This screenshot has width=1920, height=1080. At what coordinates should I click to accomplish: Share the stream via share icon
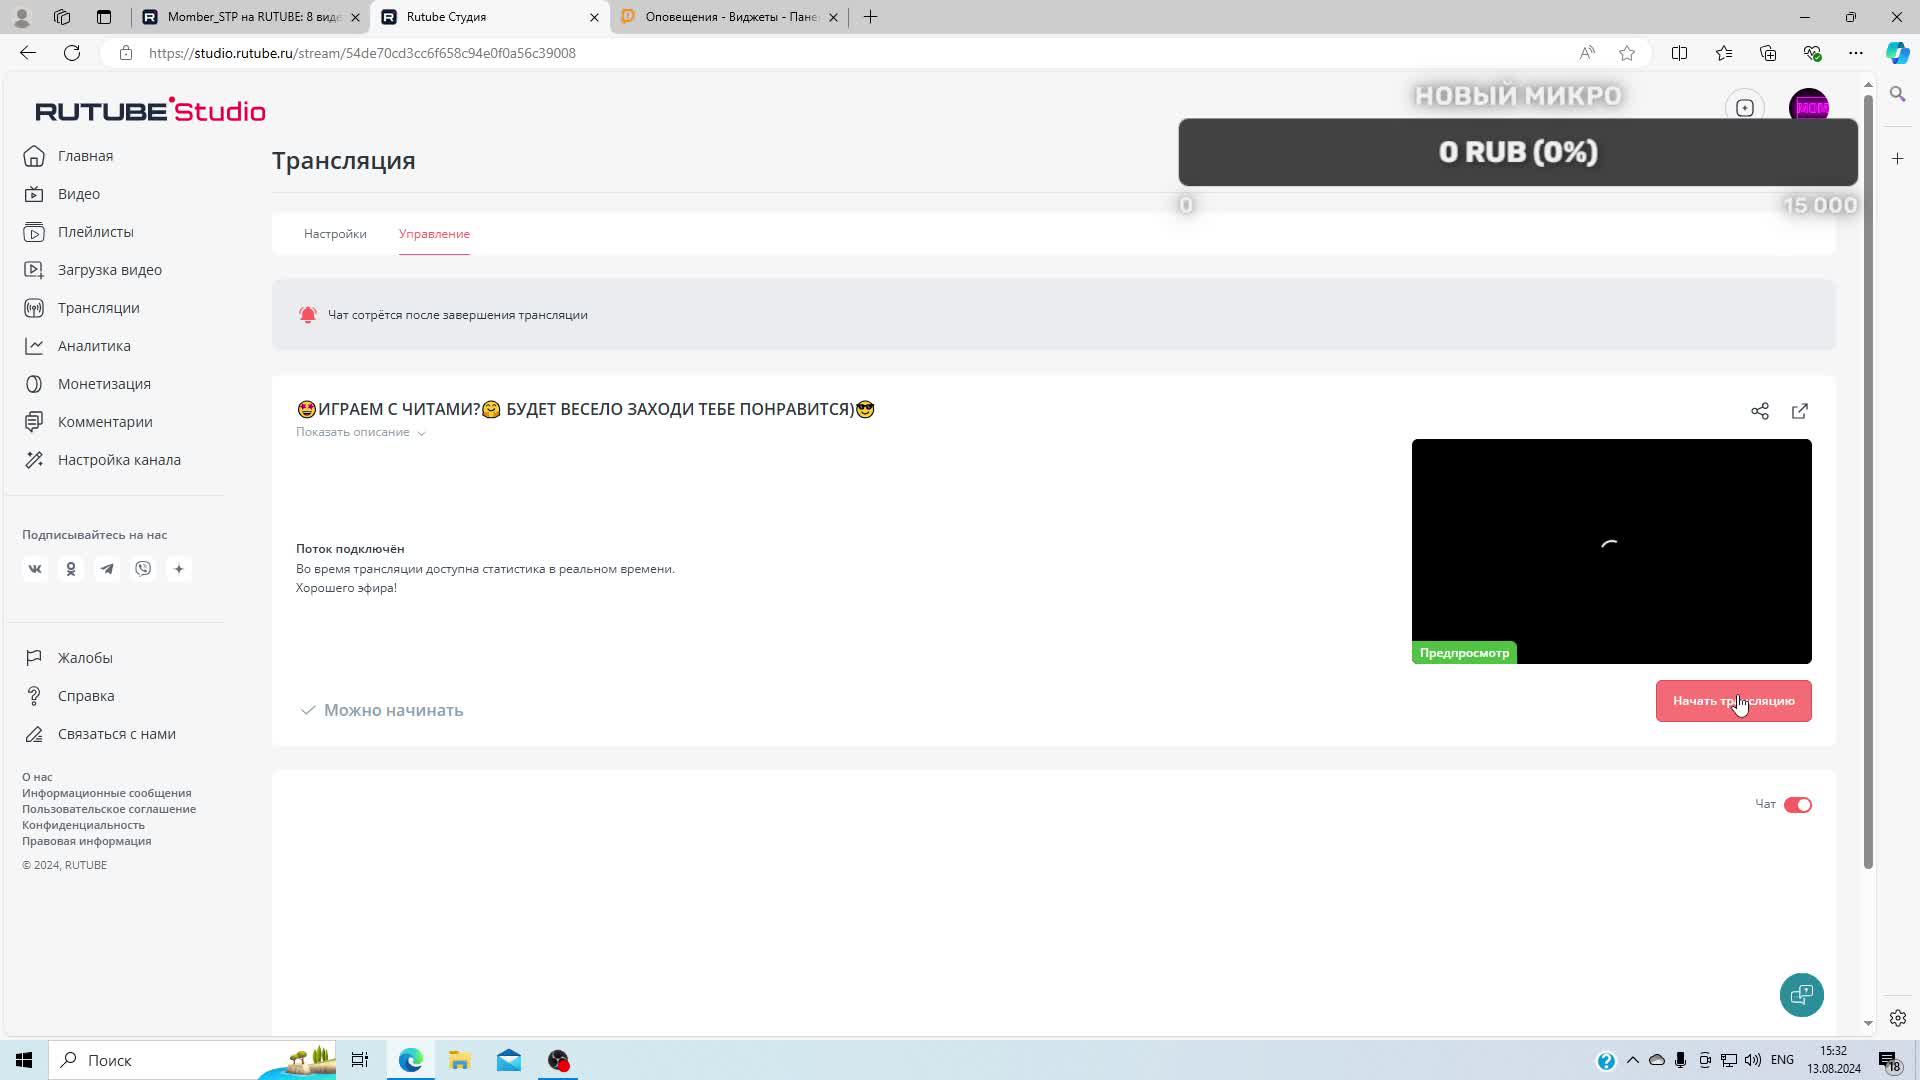pos(1760,411)
